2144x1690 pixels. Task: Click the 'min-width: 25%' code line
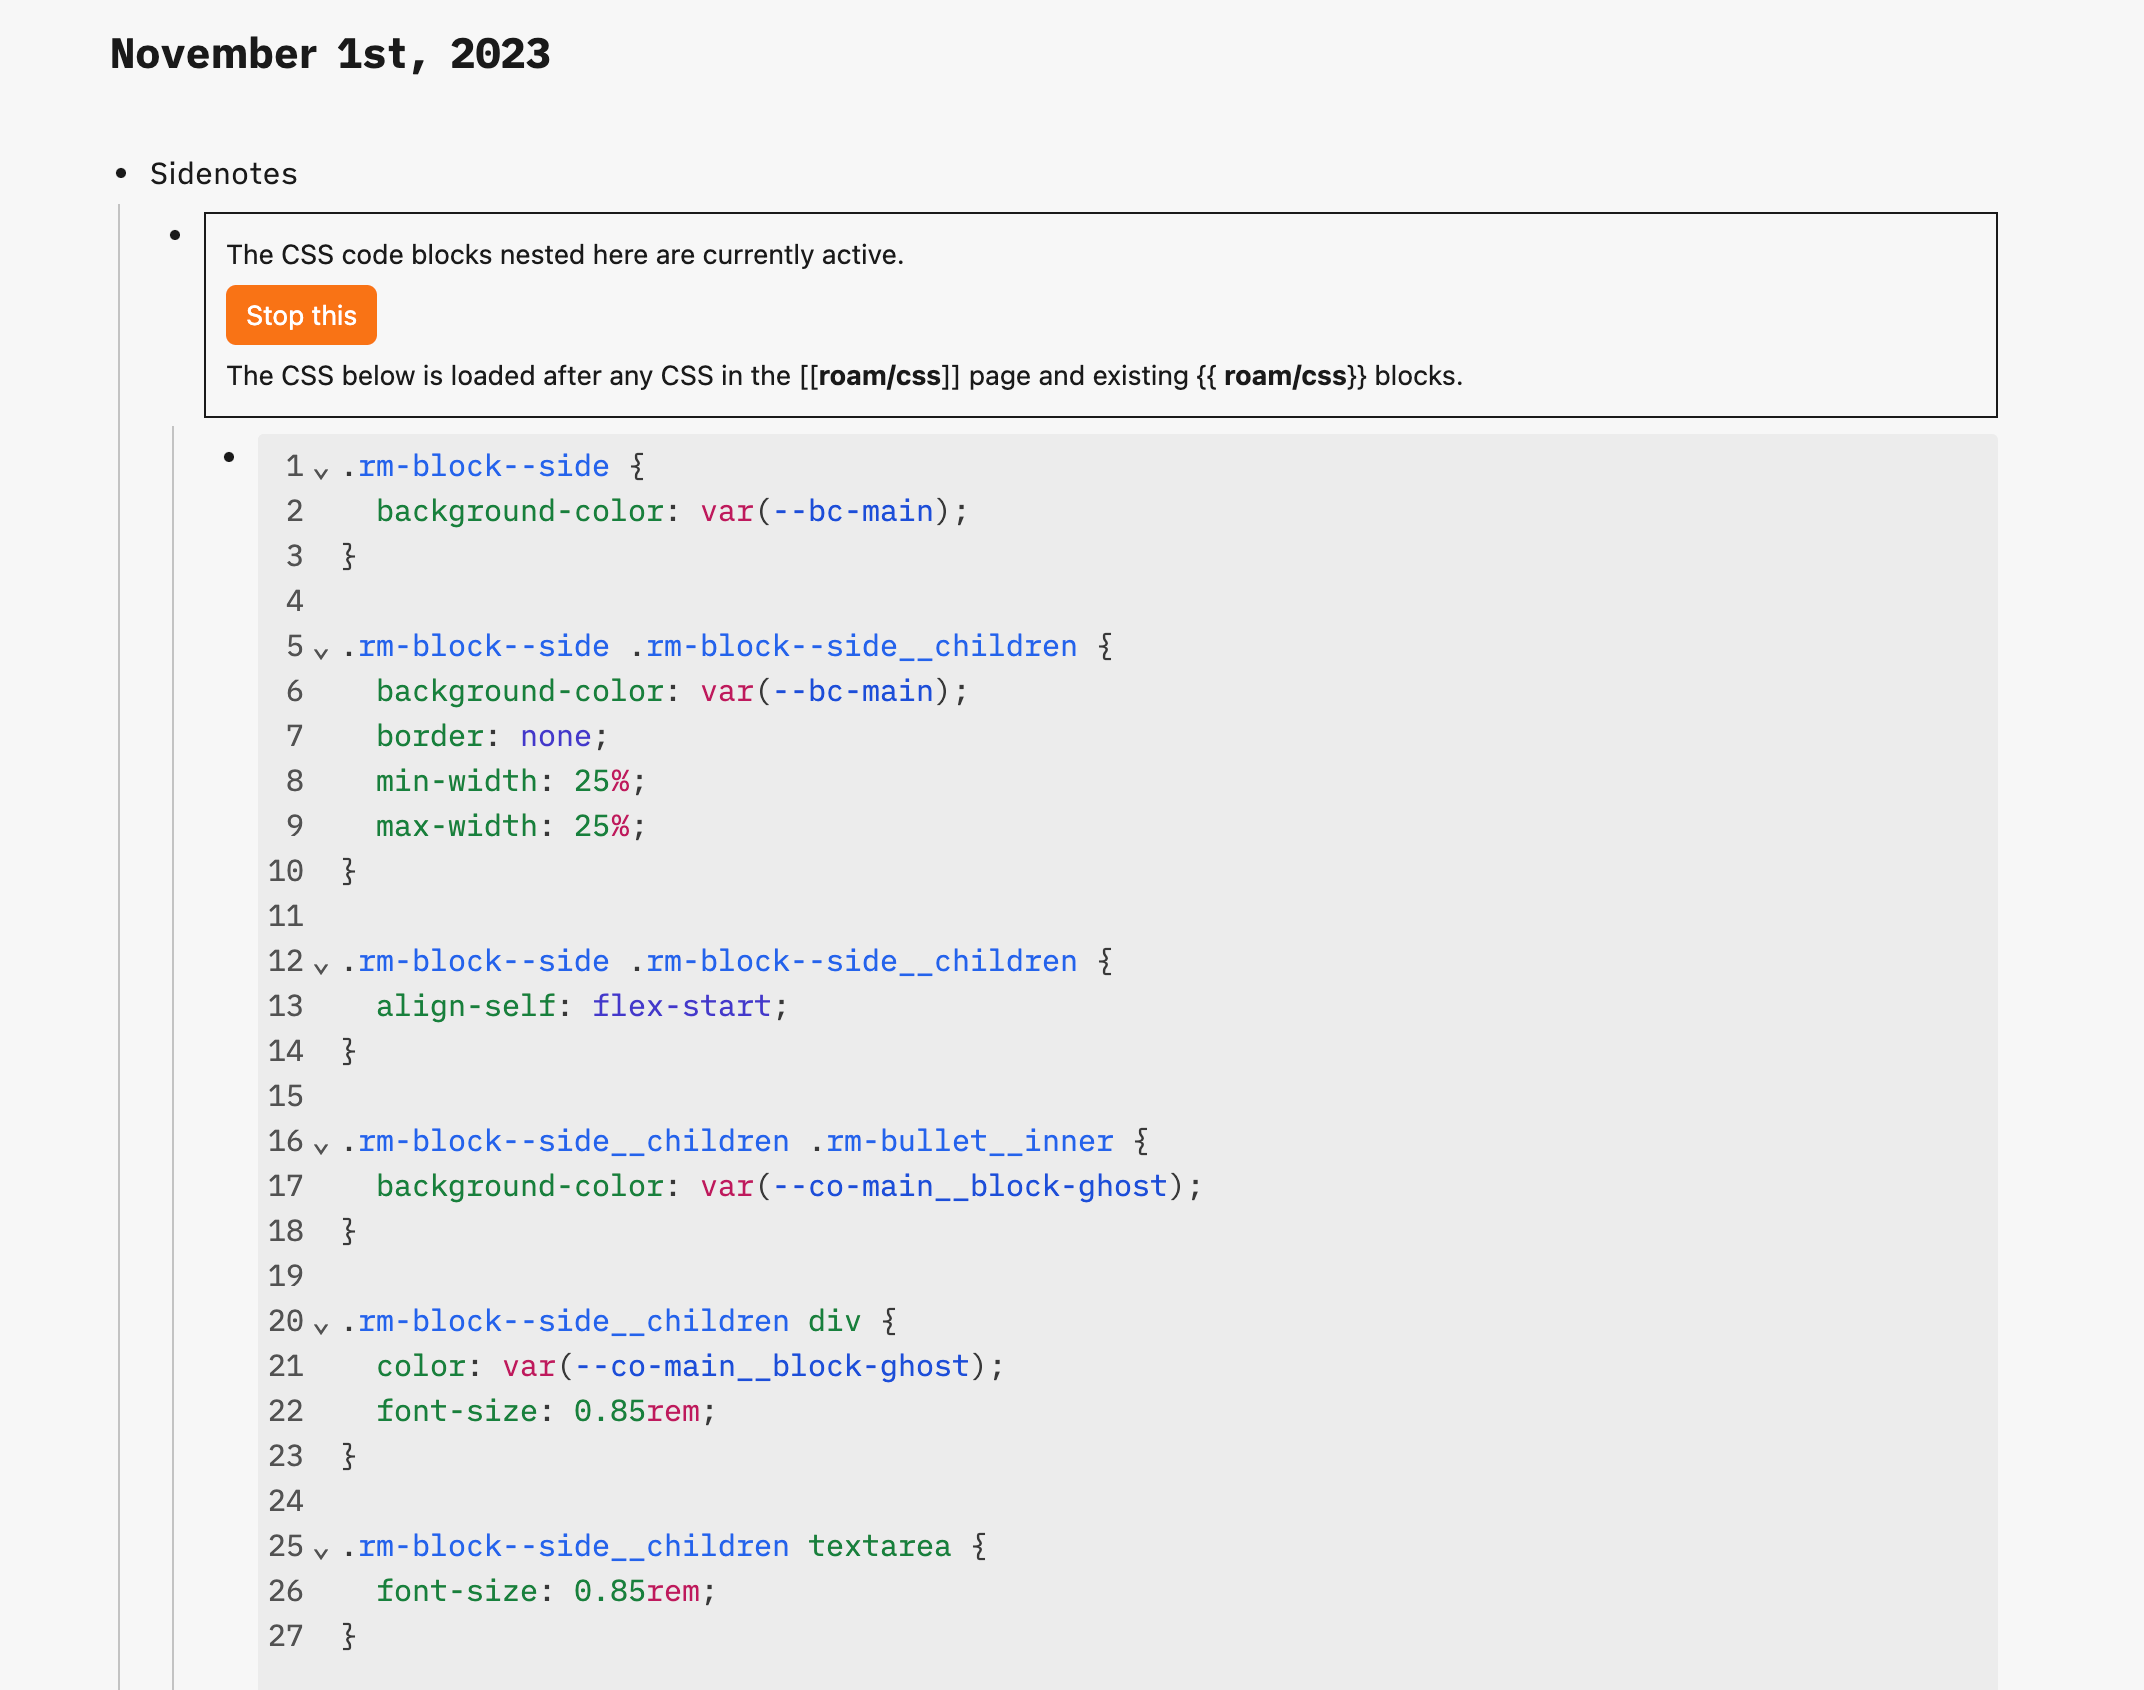pyautogui.click(x=510, y=781)
